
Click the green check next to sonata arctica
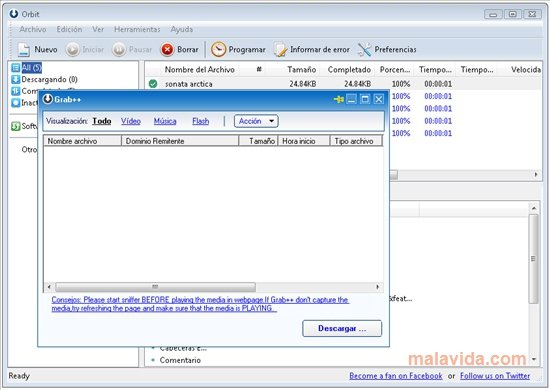click(x=153, y=84)
